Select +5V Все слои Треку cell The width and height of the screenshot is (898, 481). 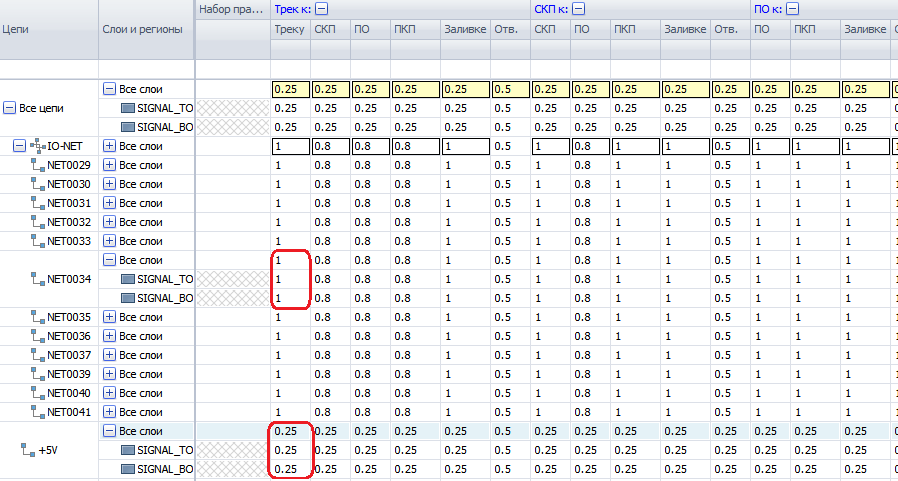pos(290,431)
